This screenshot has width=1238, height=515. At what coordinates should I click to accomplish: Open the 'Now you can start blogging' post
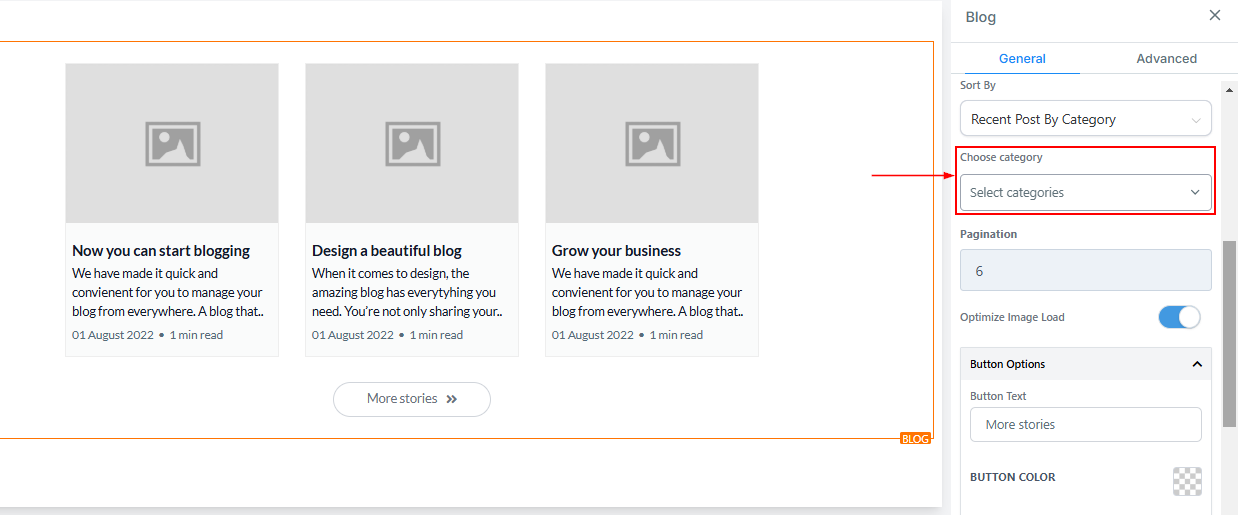(161, 251)
